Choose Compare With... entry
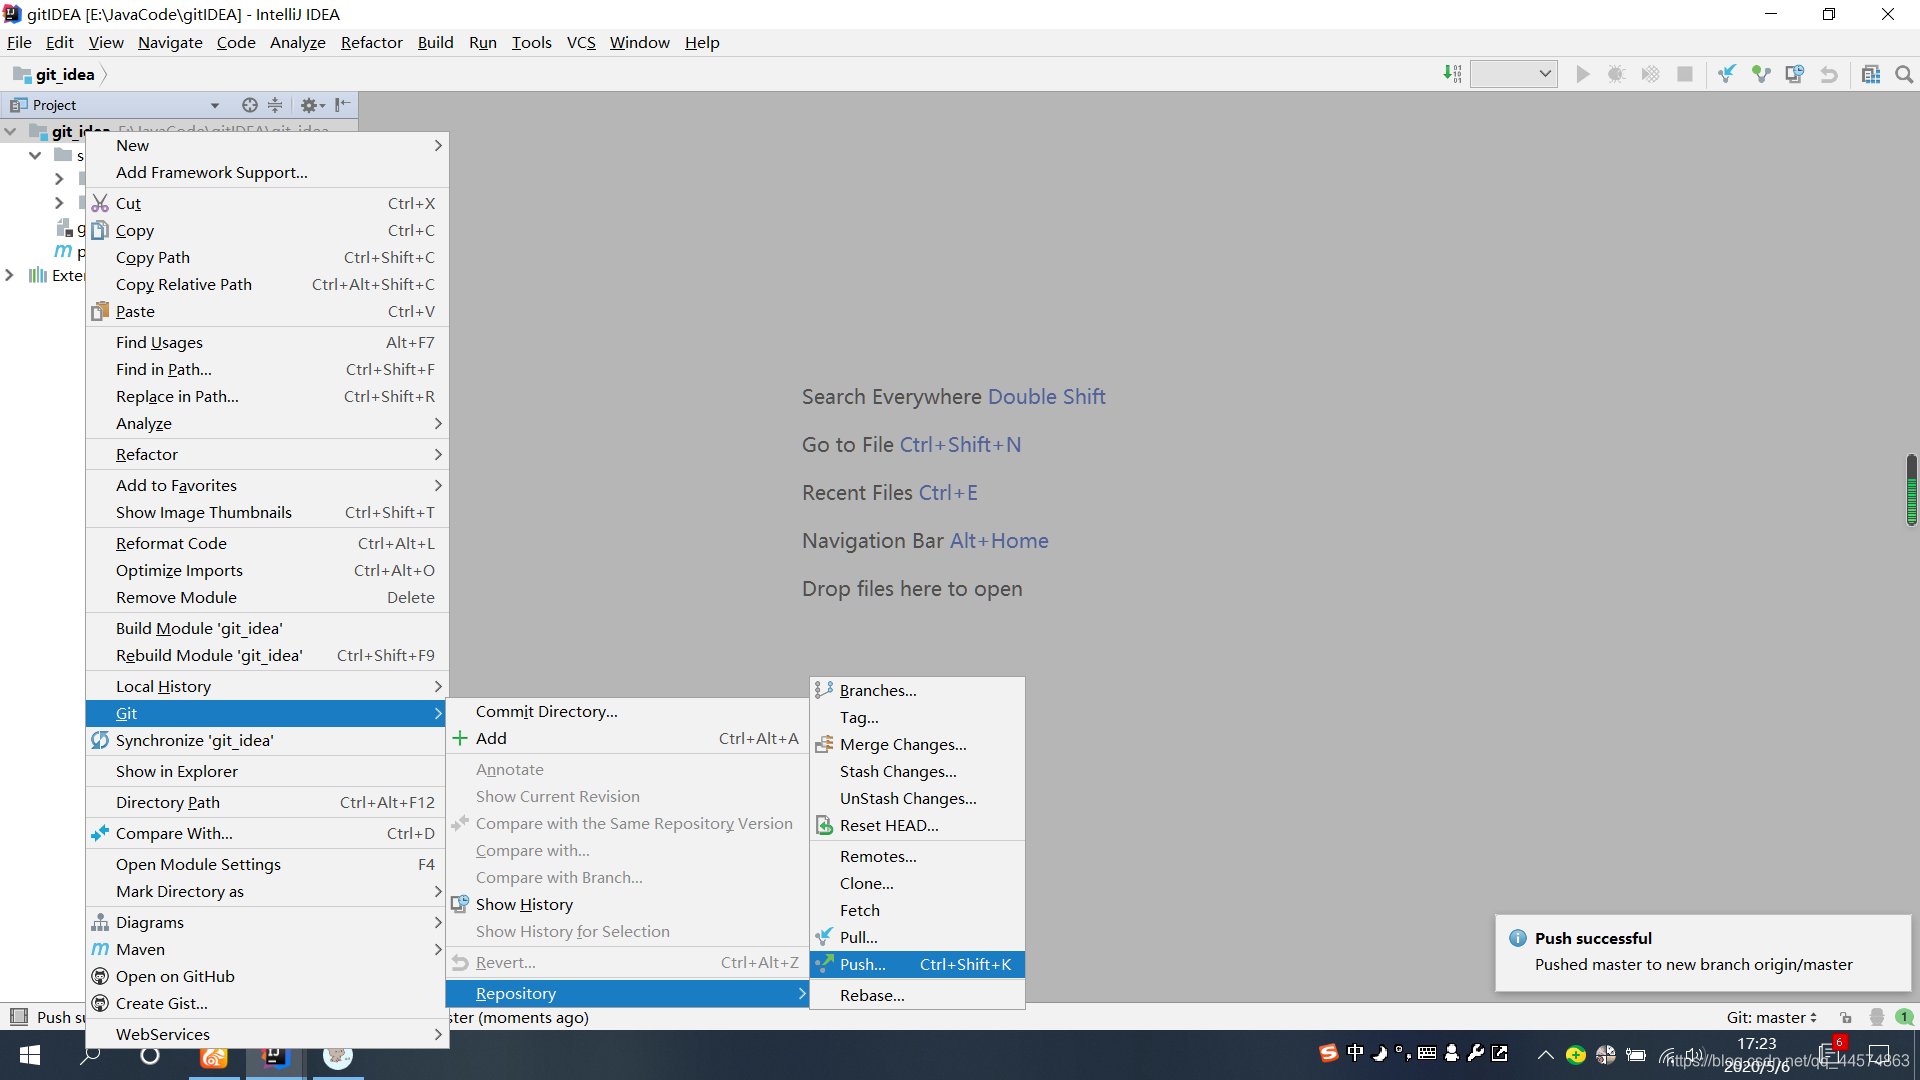This screenshot has width=1920, height=1080. [x=267, y=833]
